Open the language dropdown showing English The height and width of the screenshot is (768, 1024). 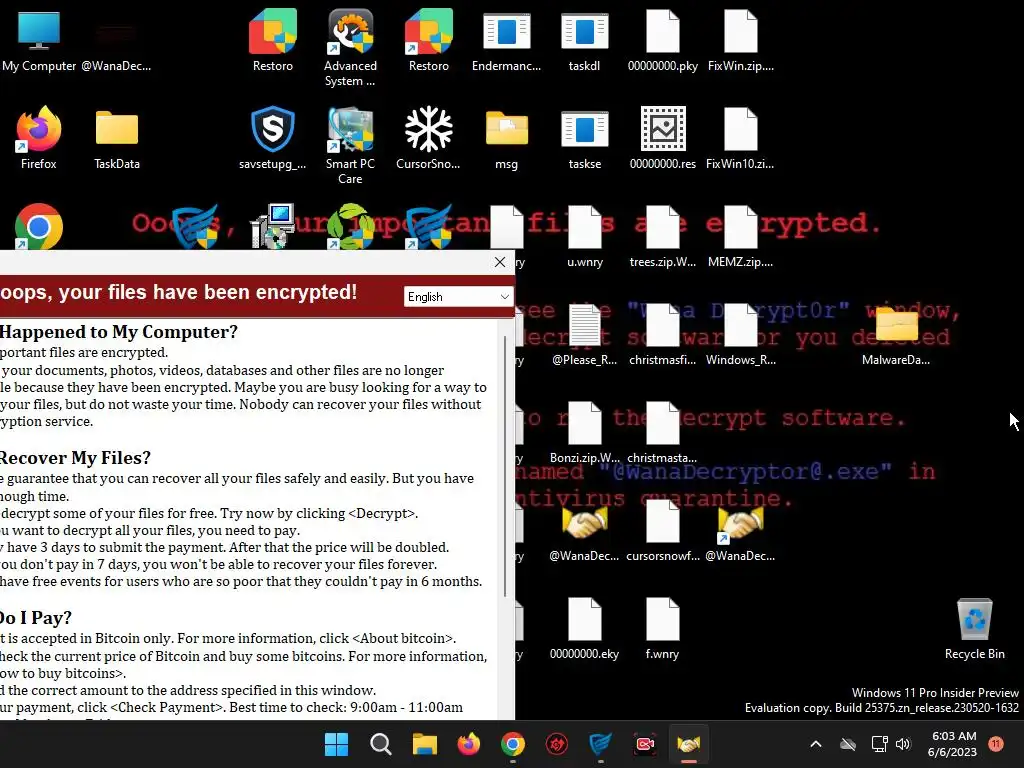pos(458,296)
